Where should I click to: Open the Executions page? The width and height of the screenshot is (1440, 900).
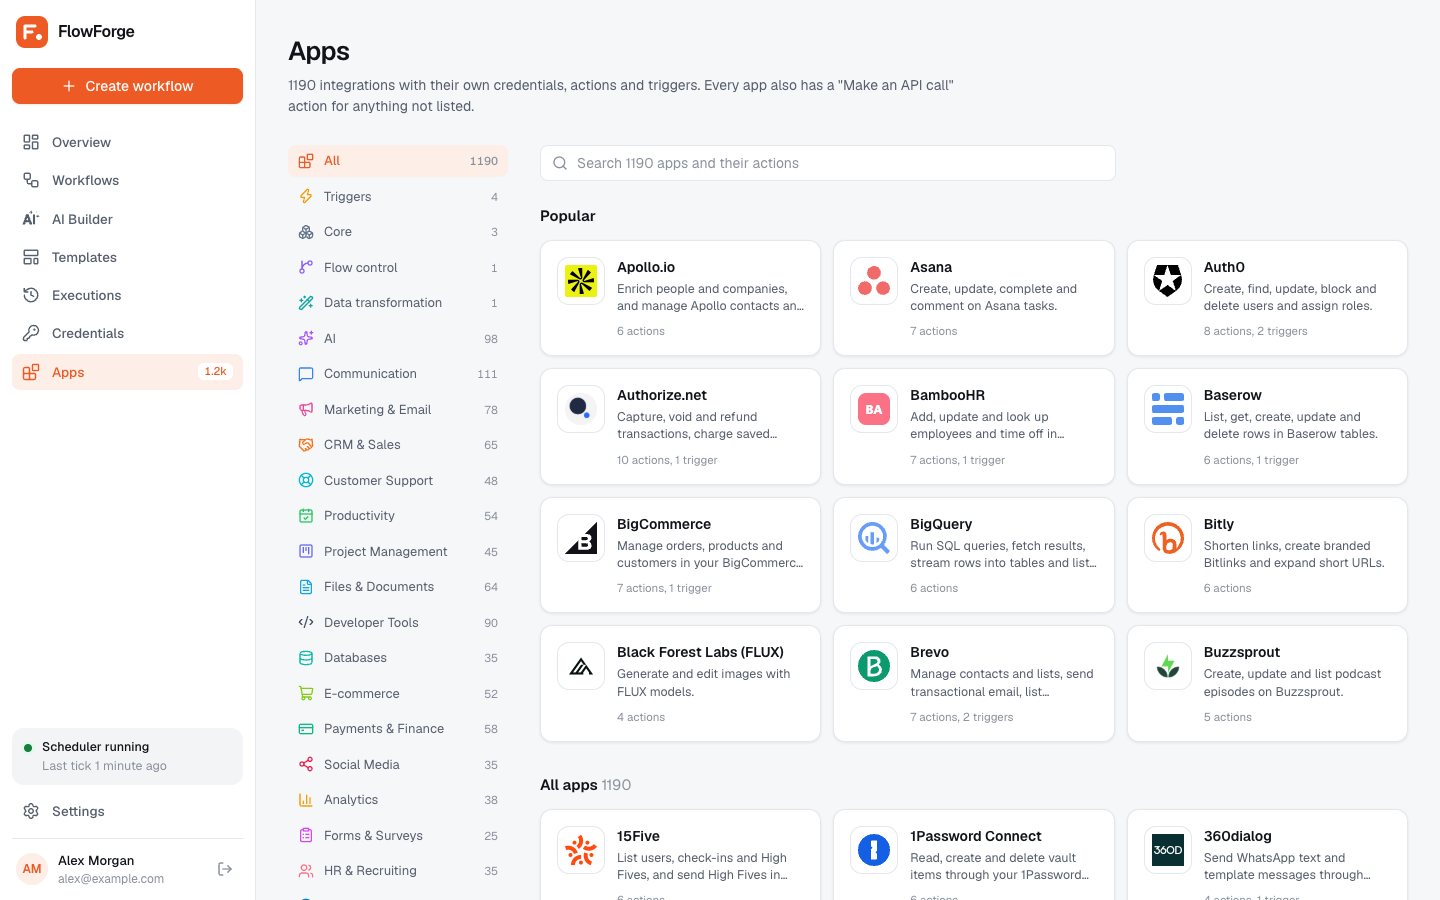click(x=127, y=295)
